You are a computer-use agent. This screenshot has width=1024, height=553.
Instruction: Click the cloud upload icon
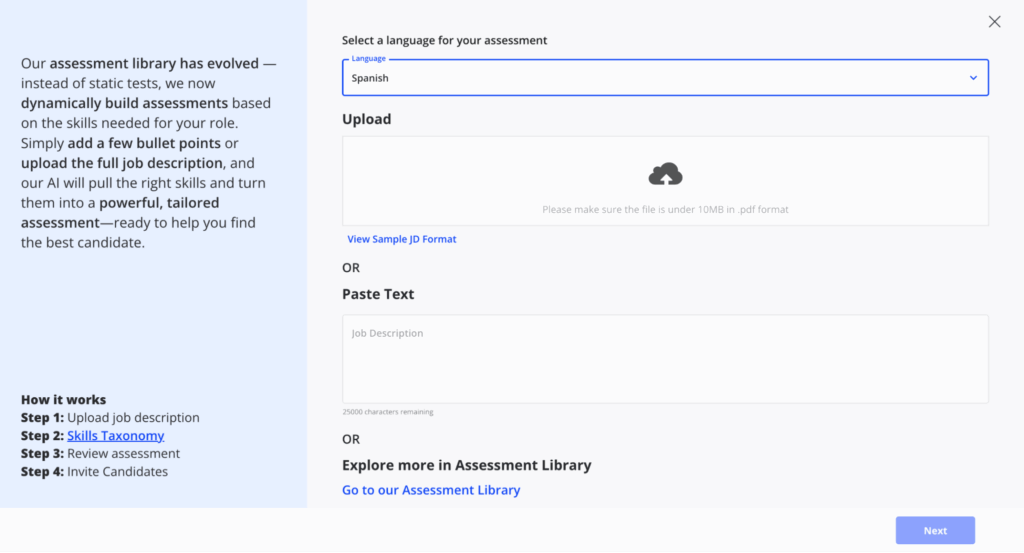coord(665,175)
